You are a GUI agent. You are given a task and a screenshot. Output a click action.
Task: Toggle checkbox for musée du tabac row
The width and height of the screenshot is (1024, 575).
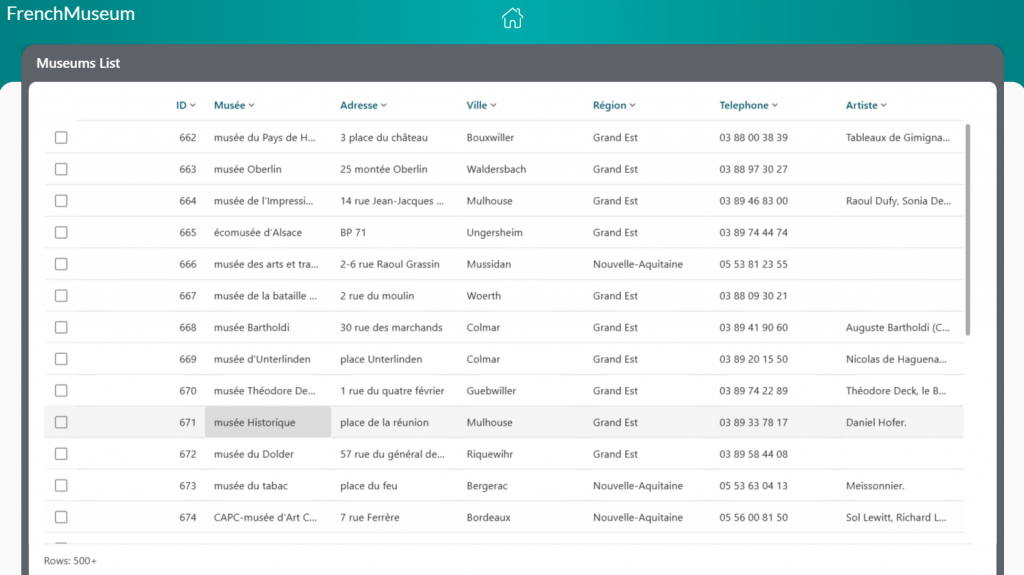tap(61, 486)
